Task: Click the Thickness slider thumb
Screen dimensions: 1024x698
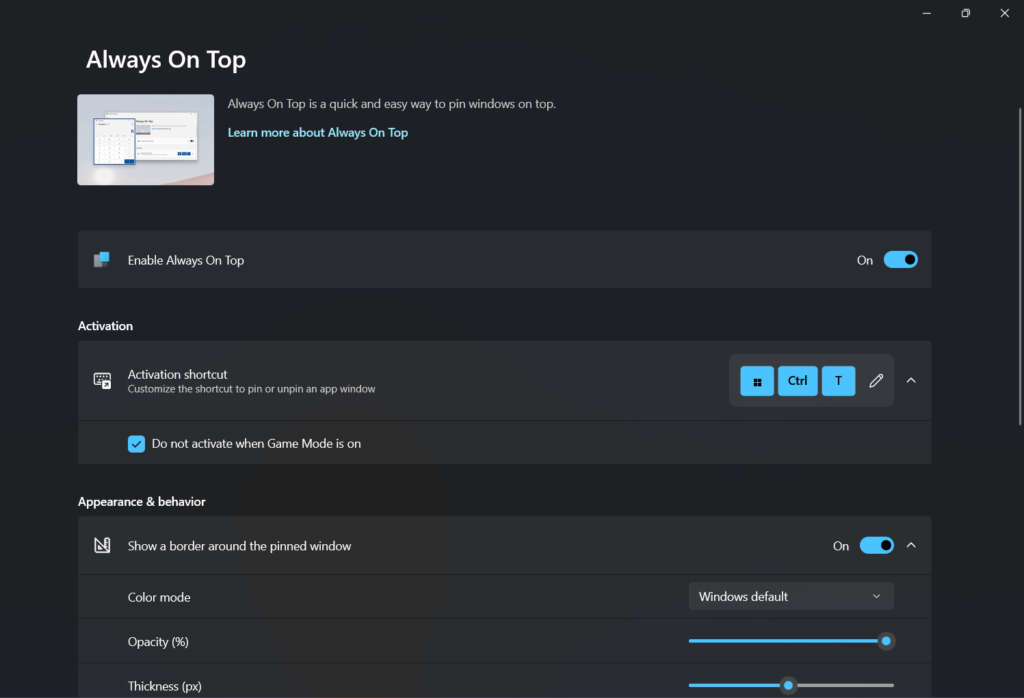Action: click(x=788, y=686)
